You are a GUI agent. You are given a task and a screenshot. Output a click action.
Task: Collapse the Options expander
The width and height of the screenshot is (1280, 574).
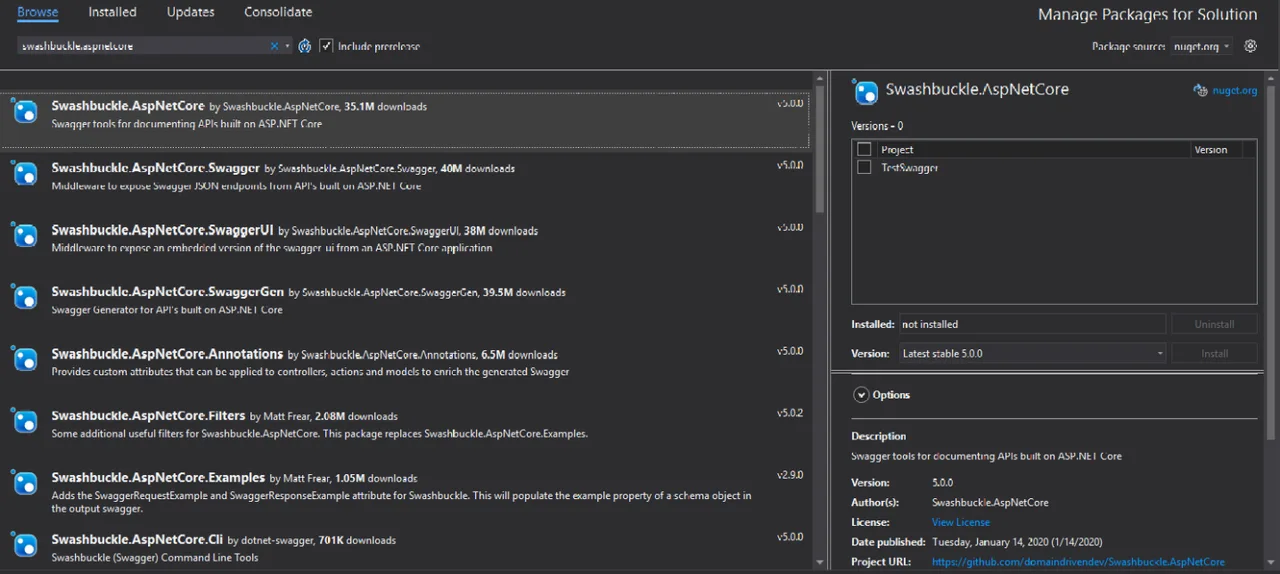pyautogui.click(x=861, y=395)
